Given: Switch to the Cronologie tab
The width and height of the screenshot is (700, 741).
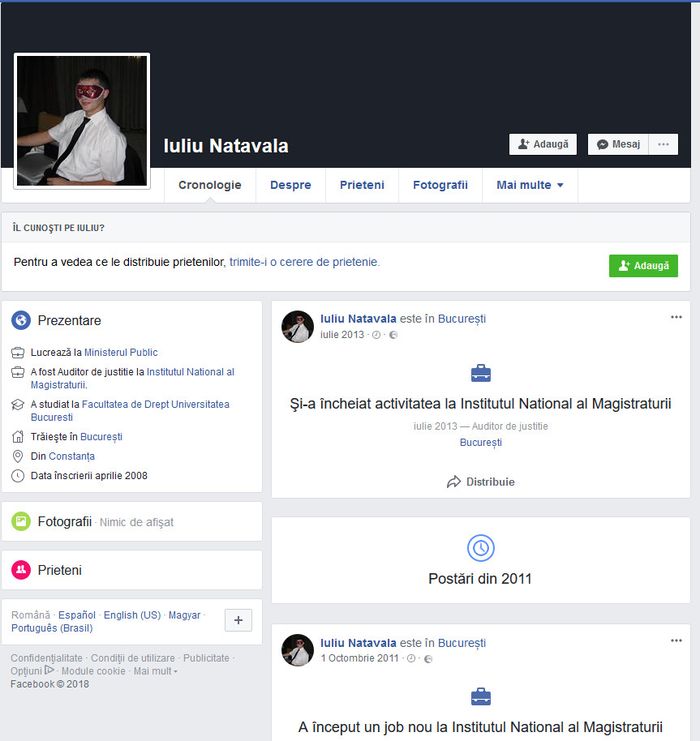Looking at the screenshot, I should point(210,185).
